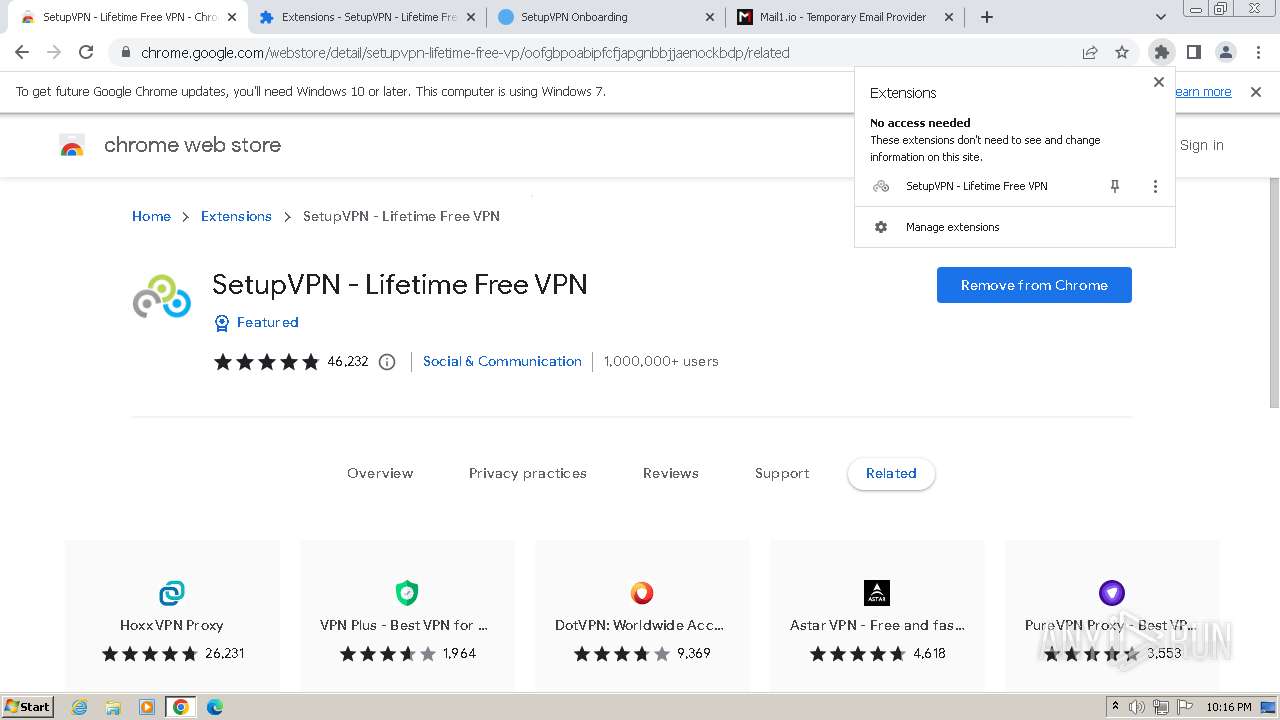
Task: Switch to Support tab
Action: [x=782, y=473]
